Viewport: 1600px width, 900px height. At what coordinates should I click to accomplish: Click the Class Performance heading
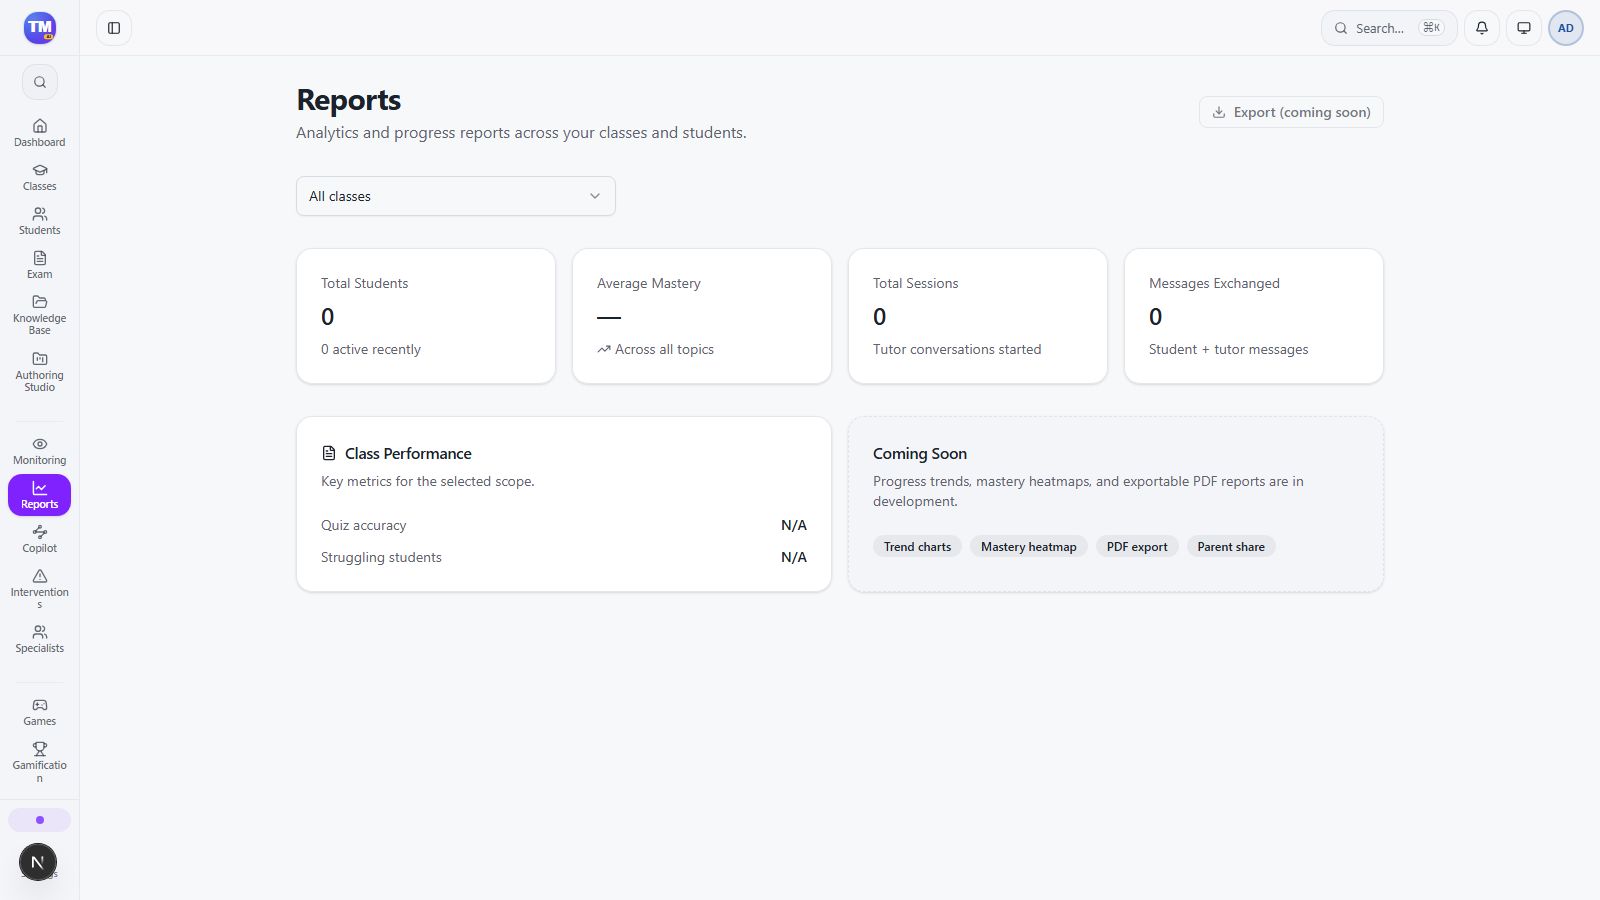click(x=408, y=454)
